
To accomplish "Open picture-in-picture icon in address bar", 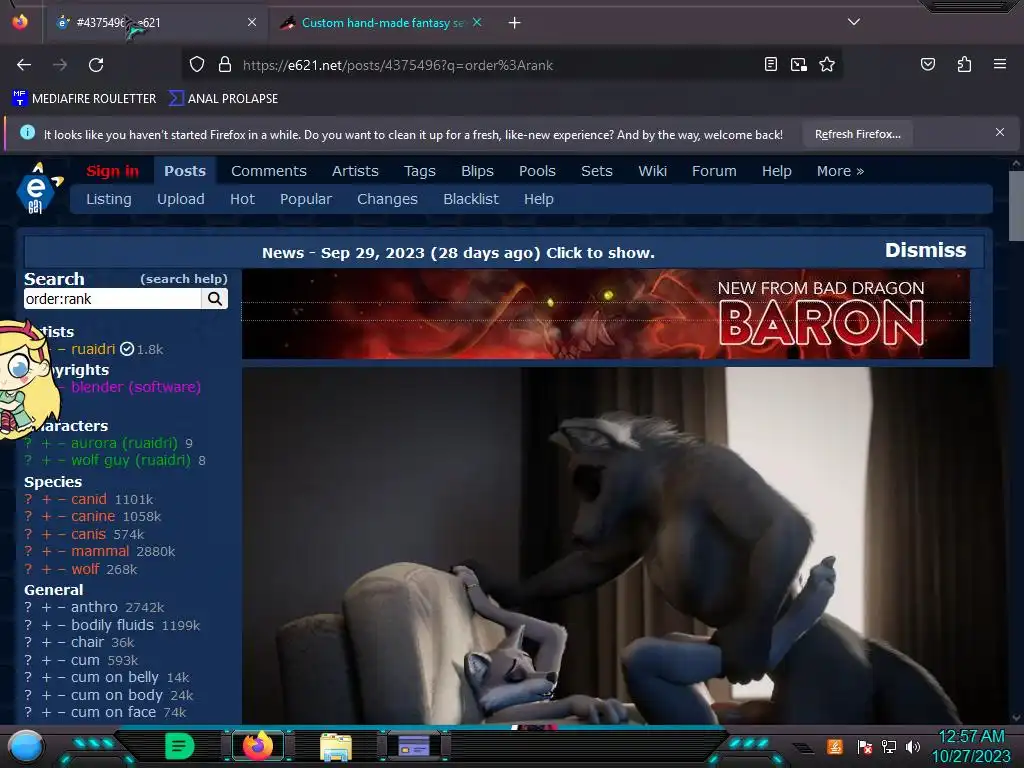I will point(799,64).
